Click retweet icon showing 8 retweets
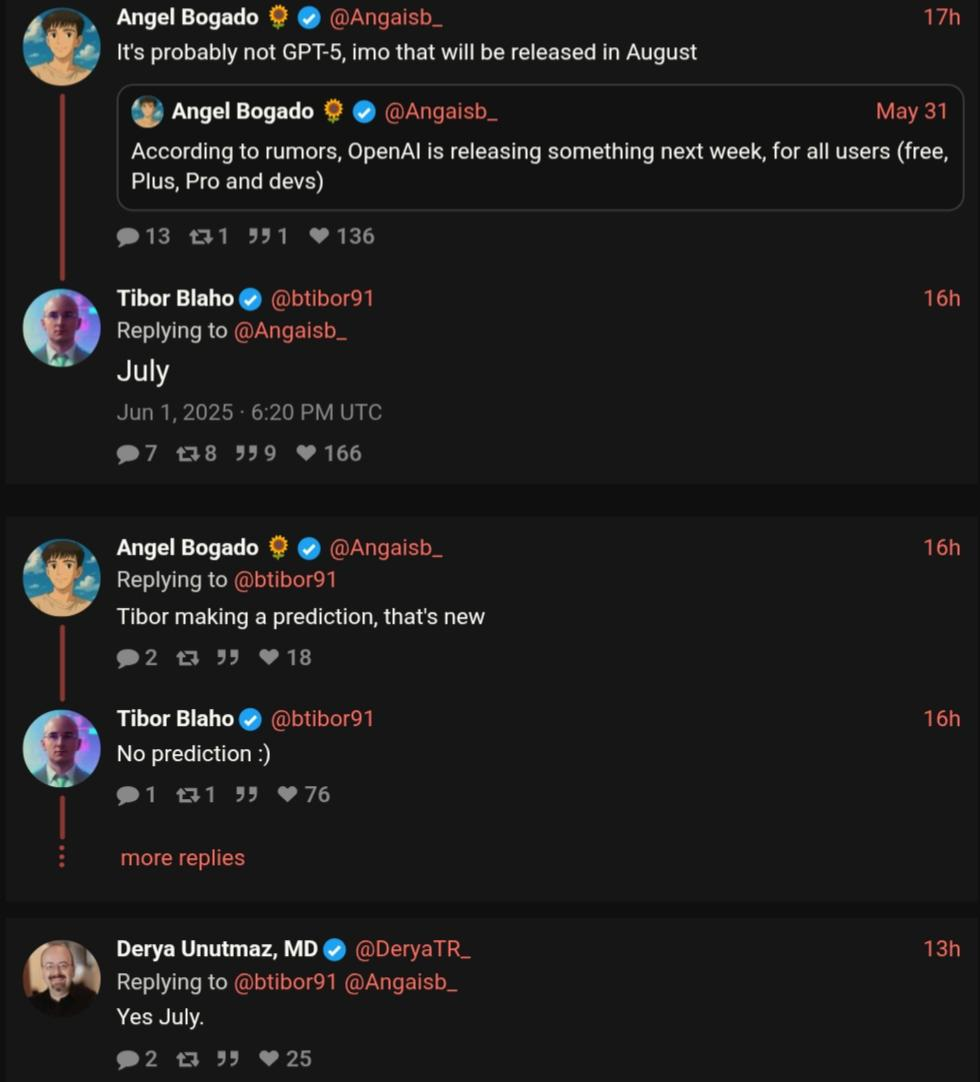 pos(196,453)
